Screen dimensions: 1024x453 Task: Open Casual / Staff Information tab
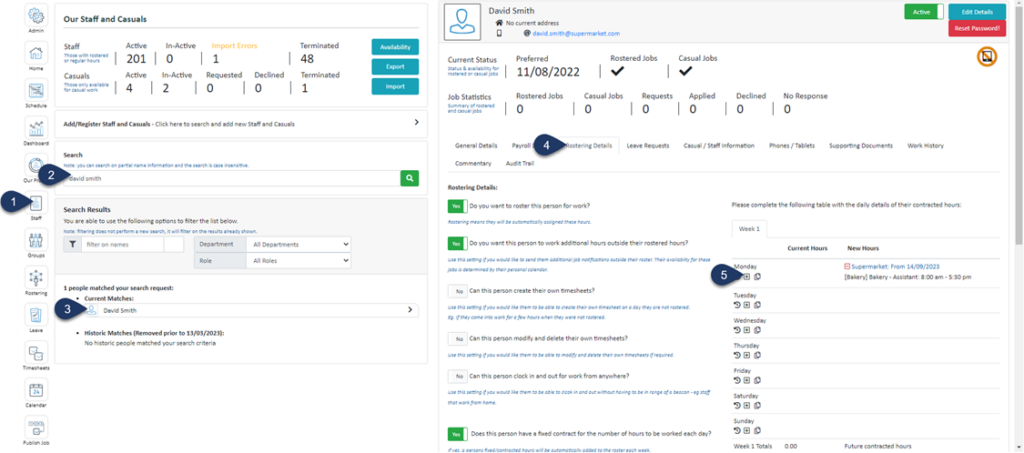click(718, 146)
